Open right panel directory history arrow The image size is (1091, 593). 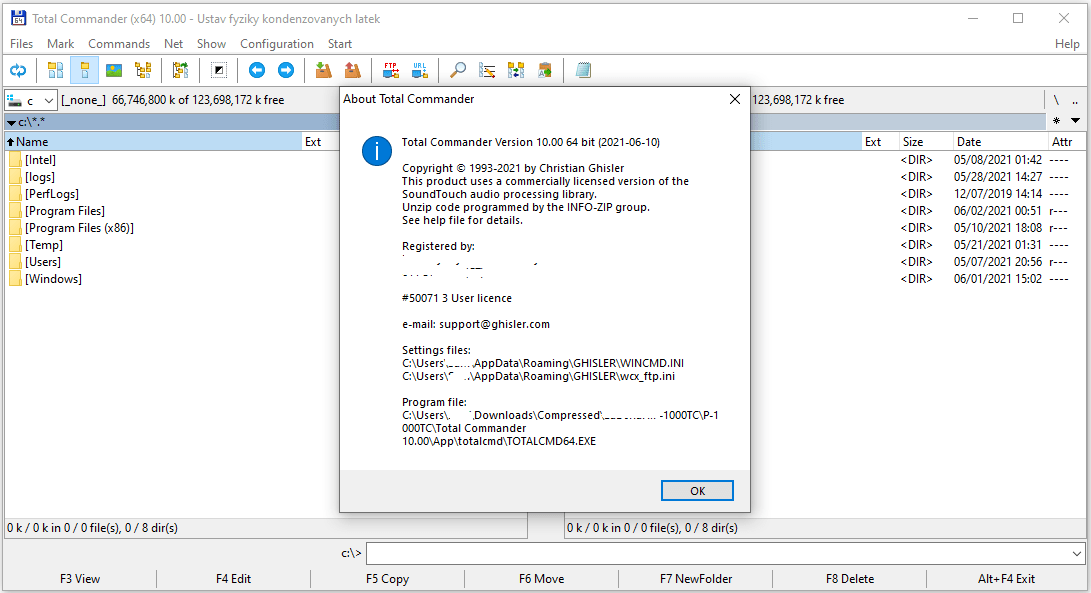coord(1076,121)
